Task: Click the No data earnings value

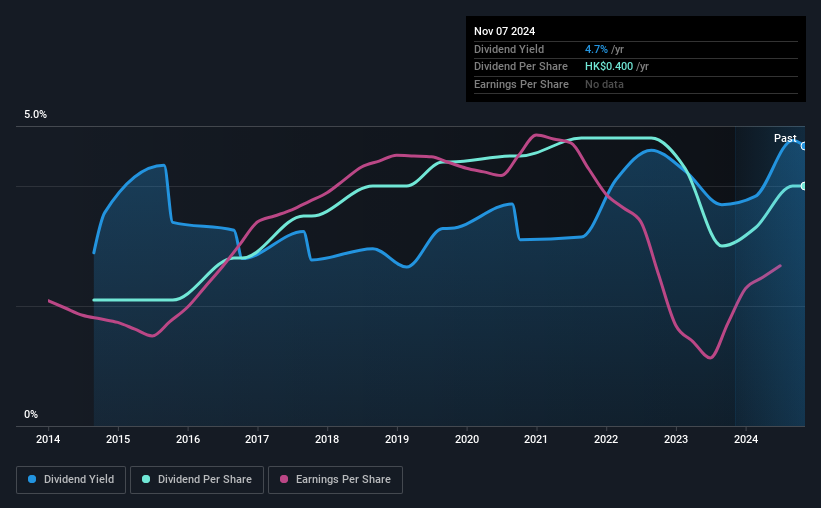Action: pos(604,84)
